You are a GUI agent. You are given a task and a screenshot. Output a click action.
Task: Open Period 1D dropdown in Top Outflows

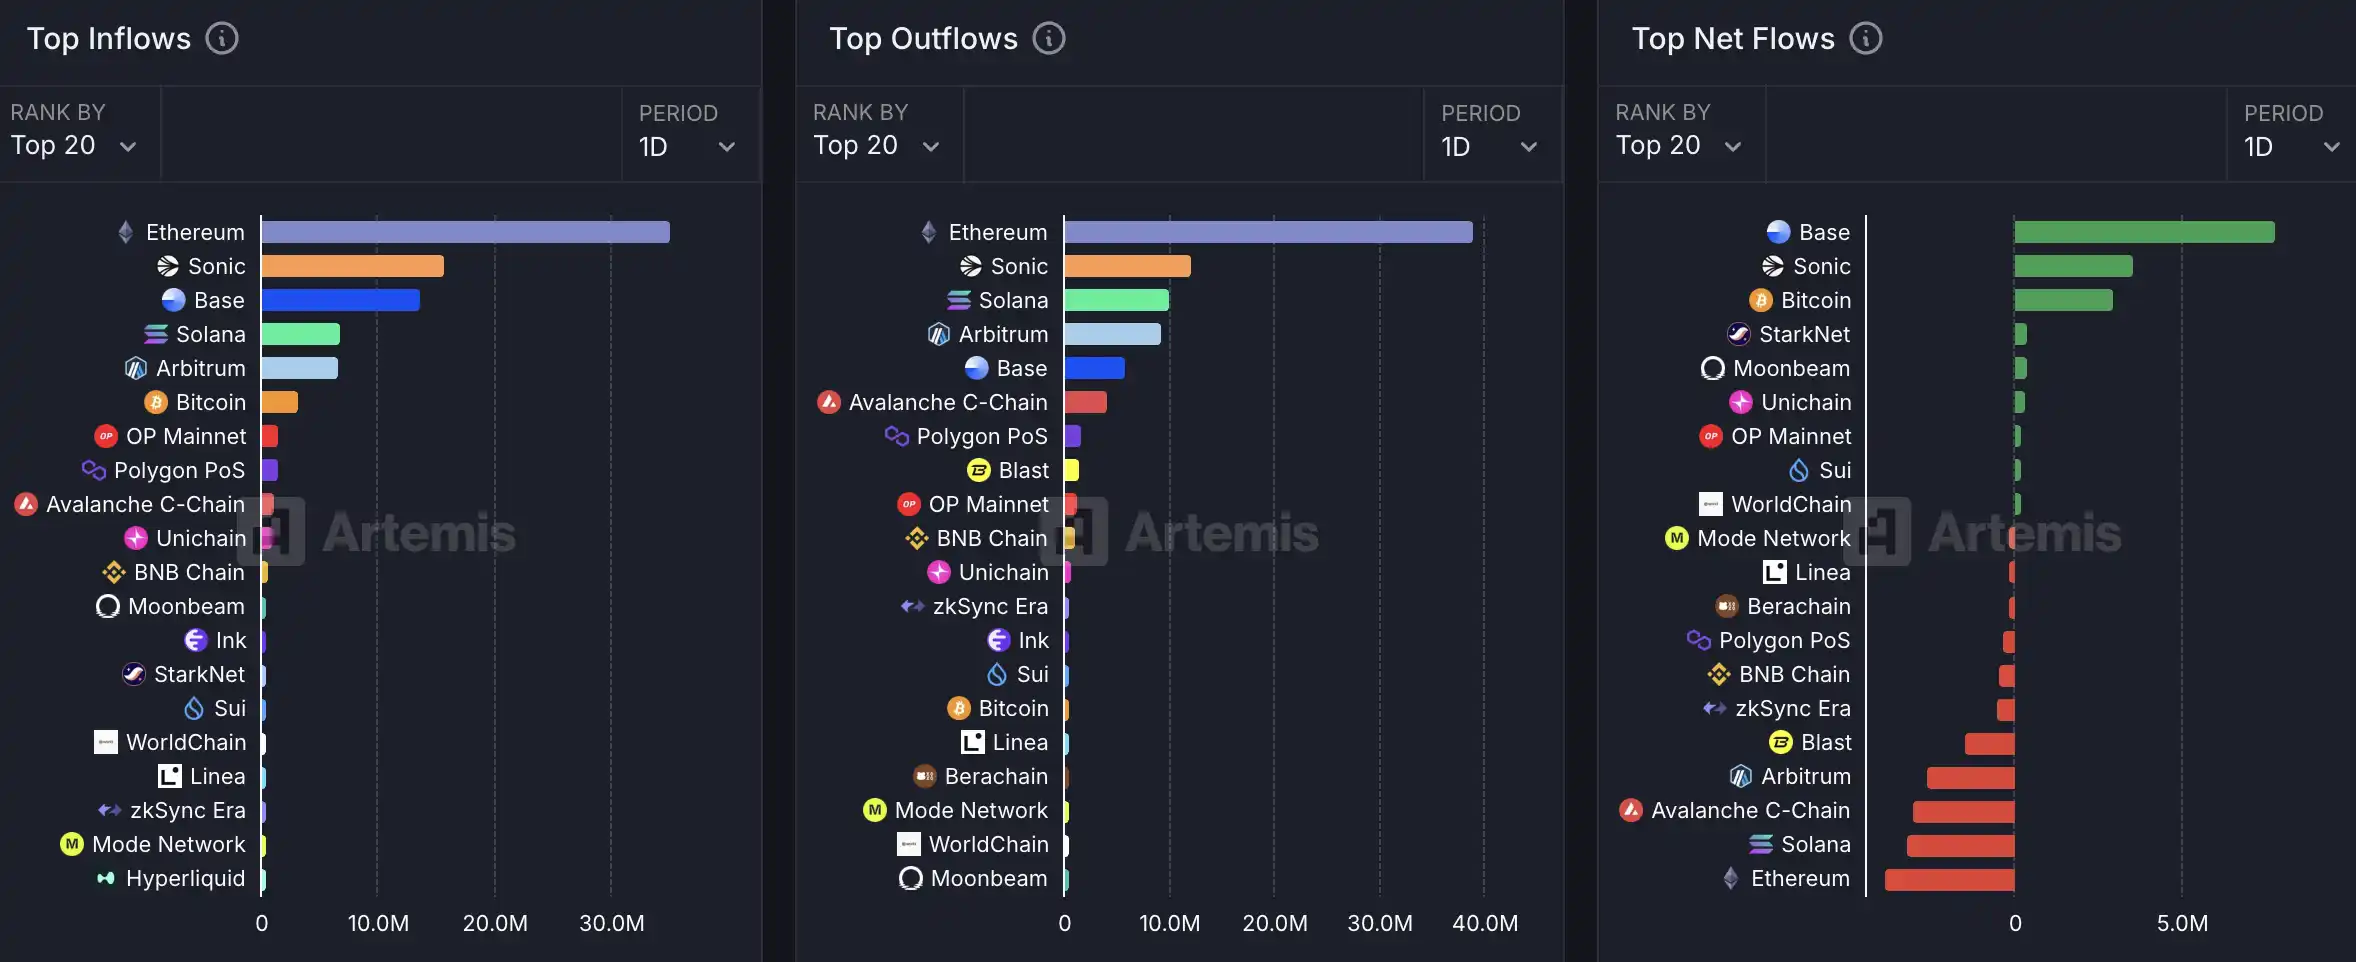(1491, 133)
